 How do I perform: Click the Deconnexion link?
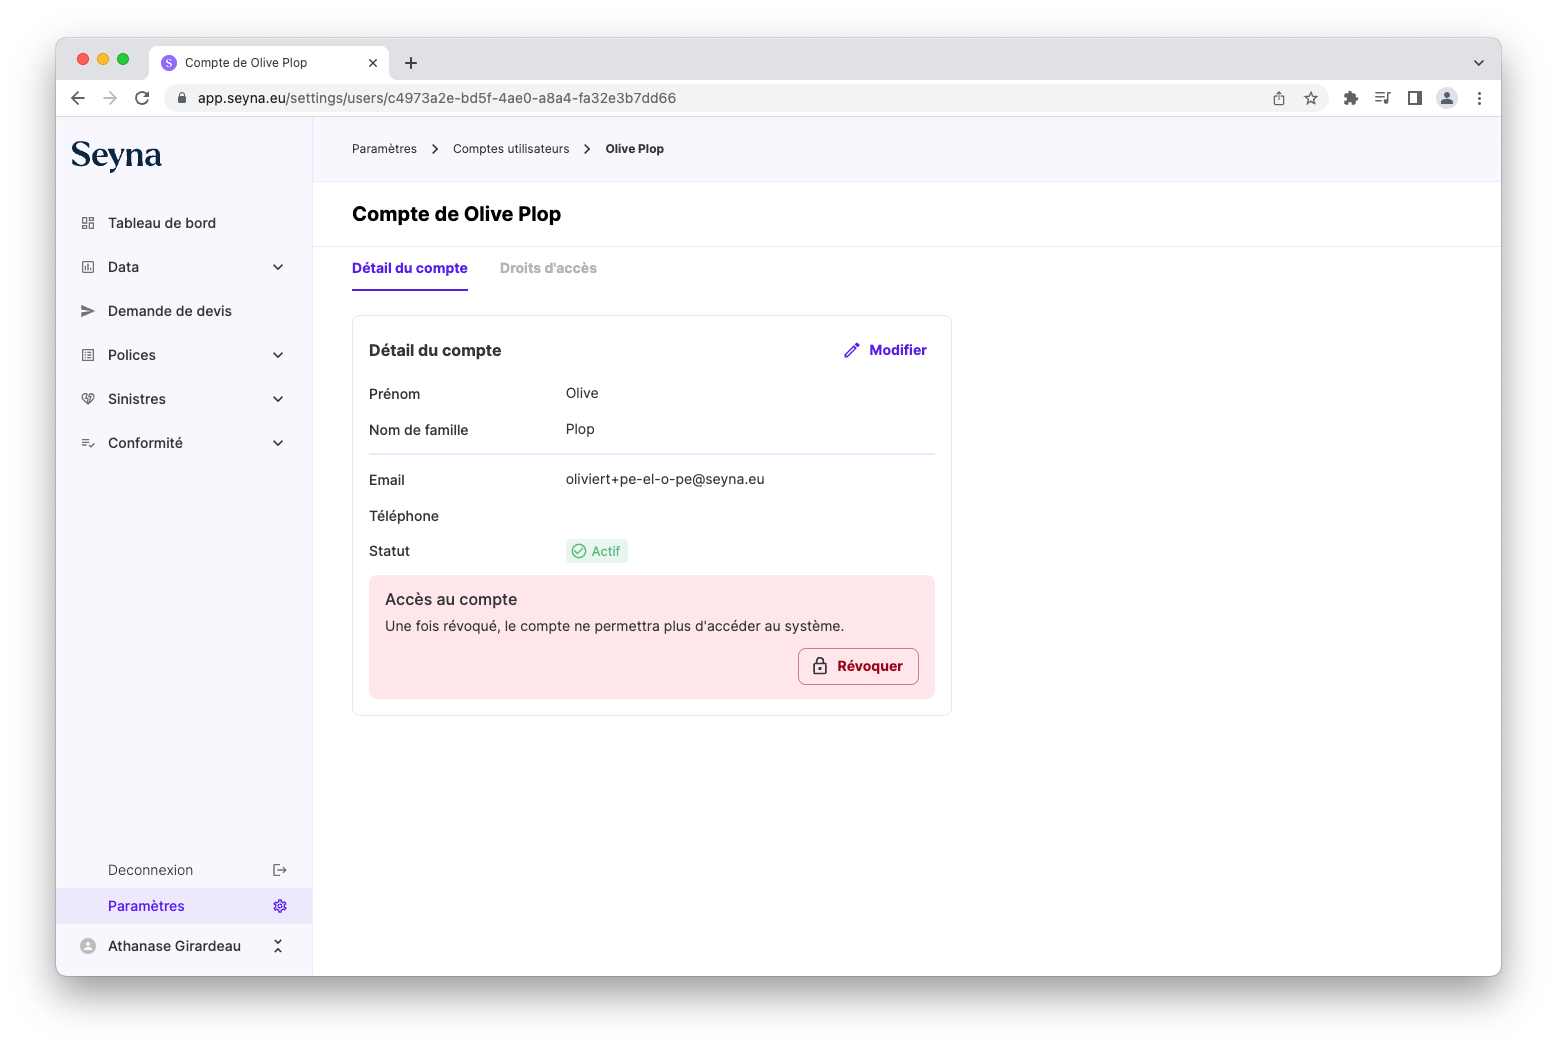tap(150, 870)
